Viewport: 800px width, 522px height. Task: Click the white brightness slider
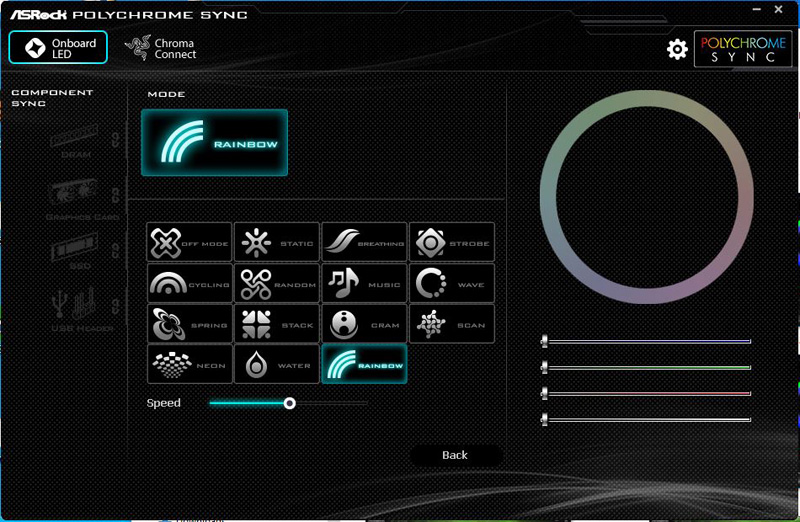tap(646, 419)
